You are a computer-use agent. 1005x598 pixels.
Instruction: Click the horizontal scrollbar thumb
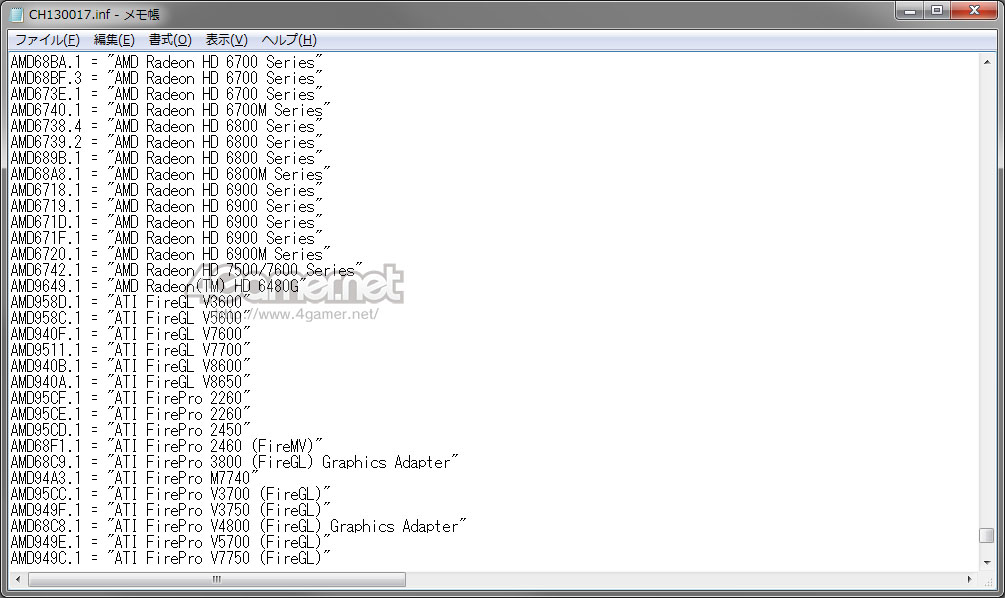point(217,579)
